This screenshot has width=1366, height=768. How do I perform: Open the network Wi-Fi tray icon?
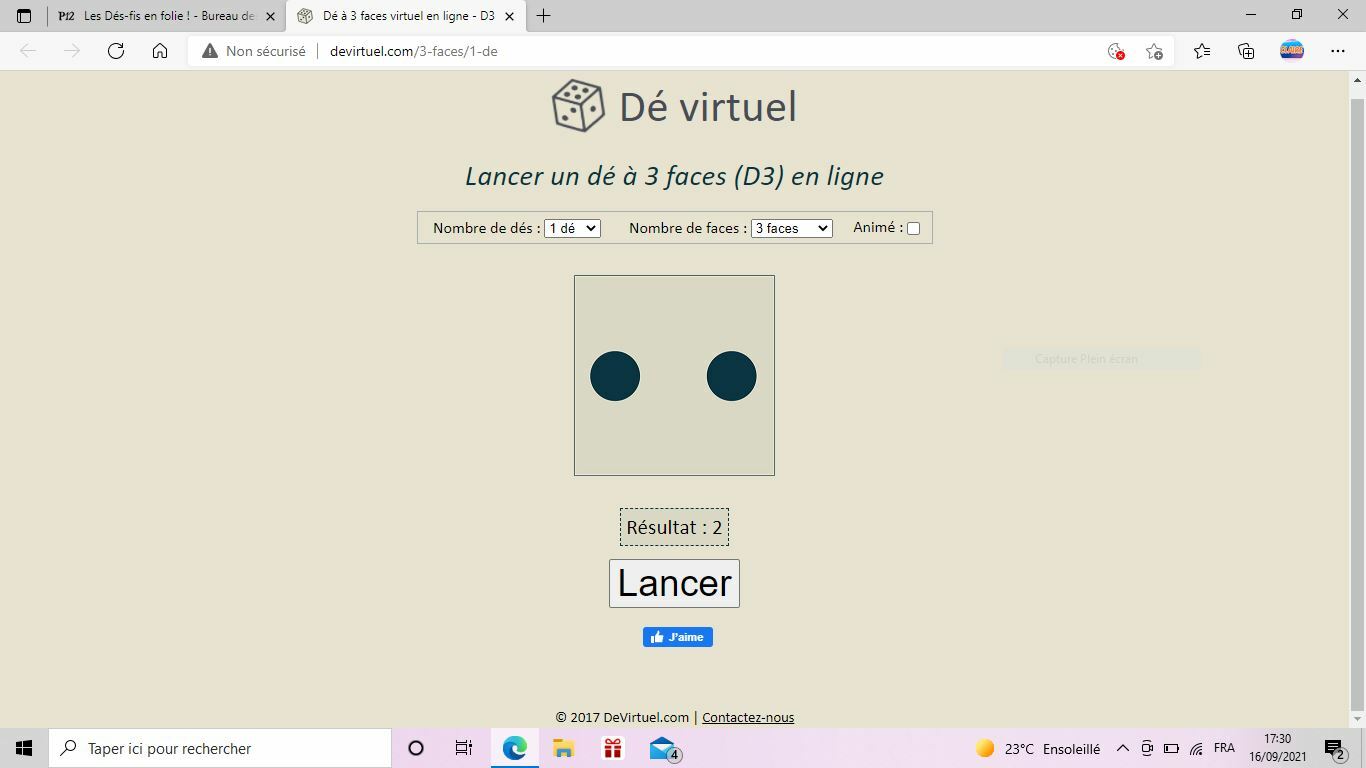coord(1196,748)
